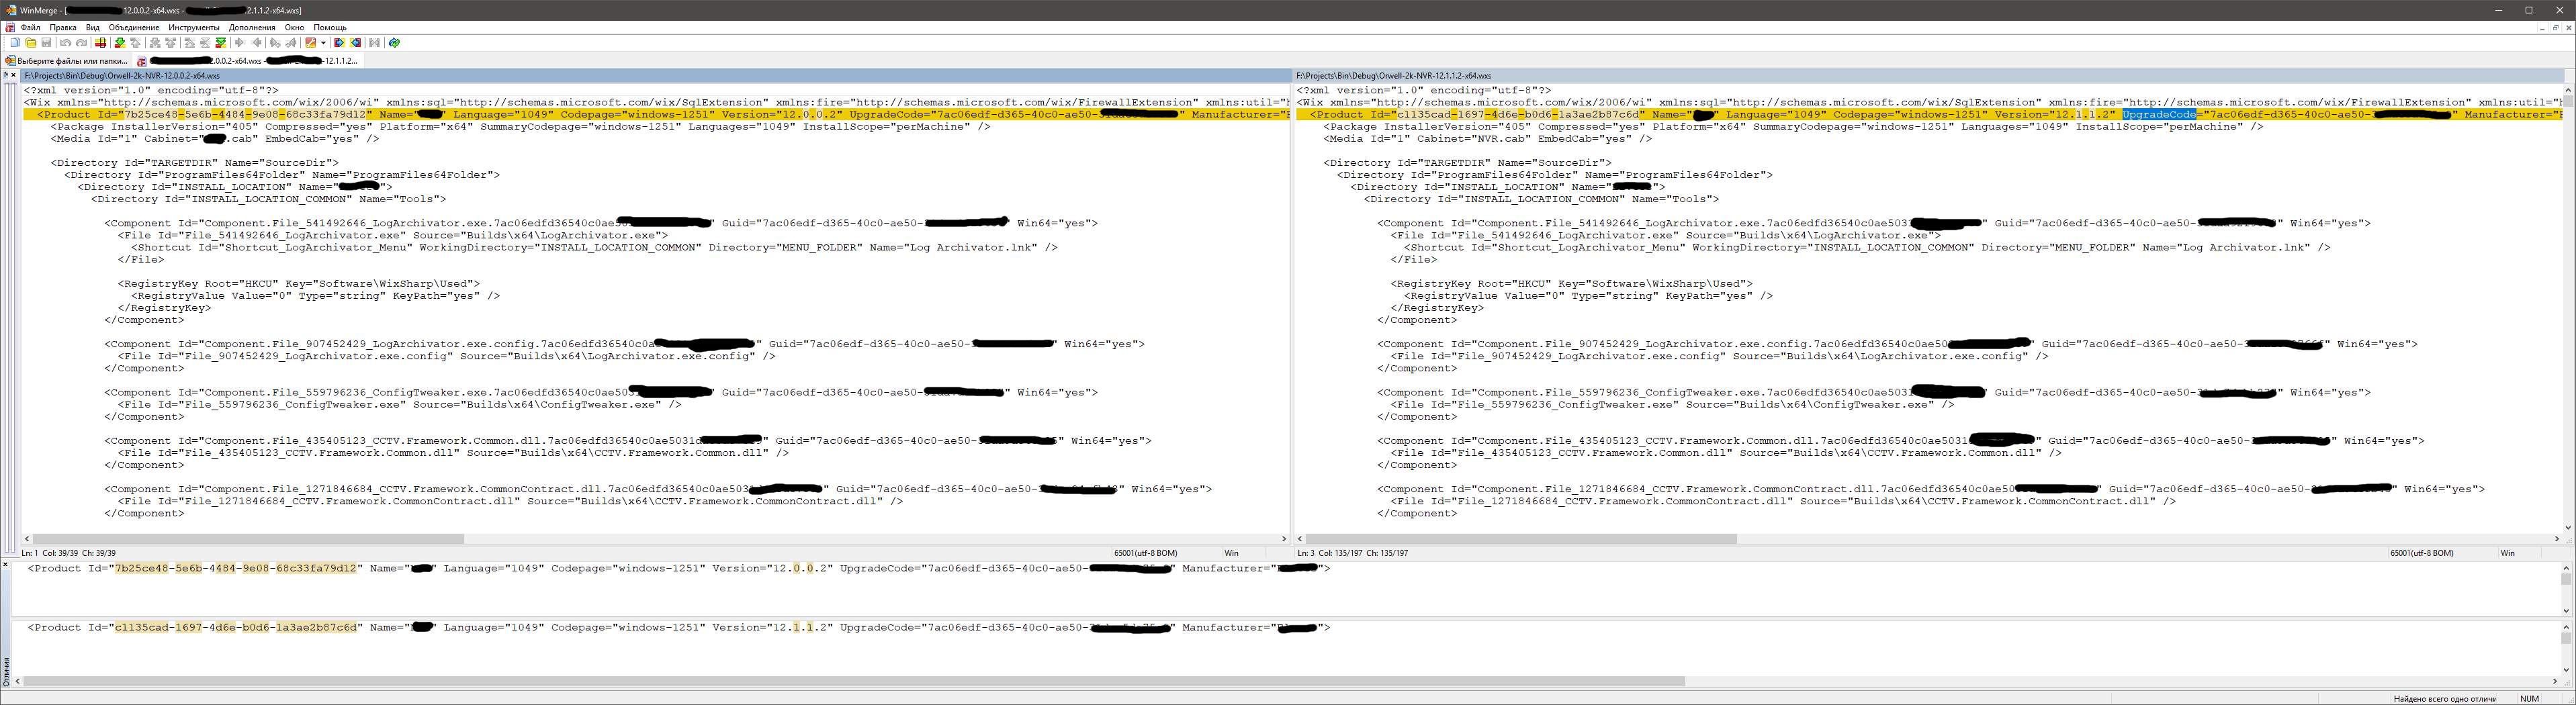Click the right arrow of the left pane scrollbar
This screenshot has height=705, width=2576.
coord(1284,539)
